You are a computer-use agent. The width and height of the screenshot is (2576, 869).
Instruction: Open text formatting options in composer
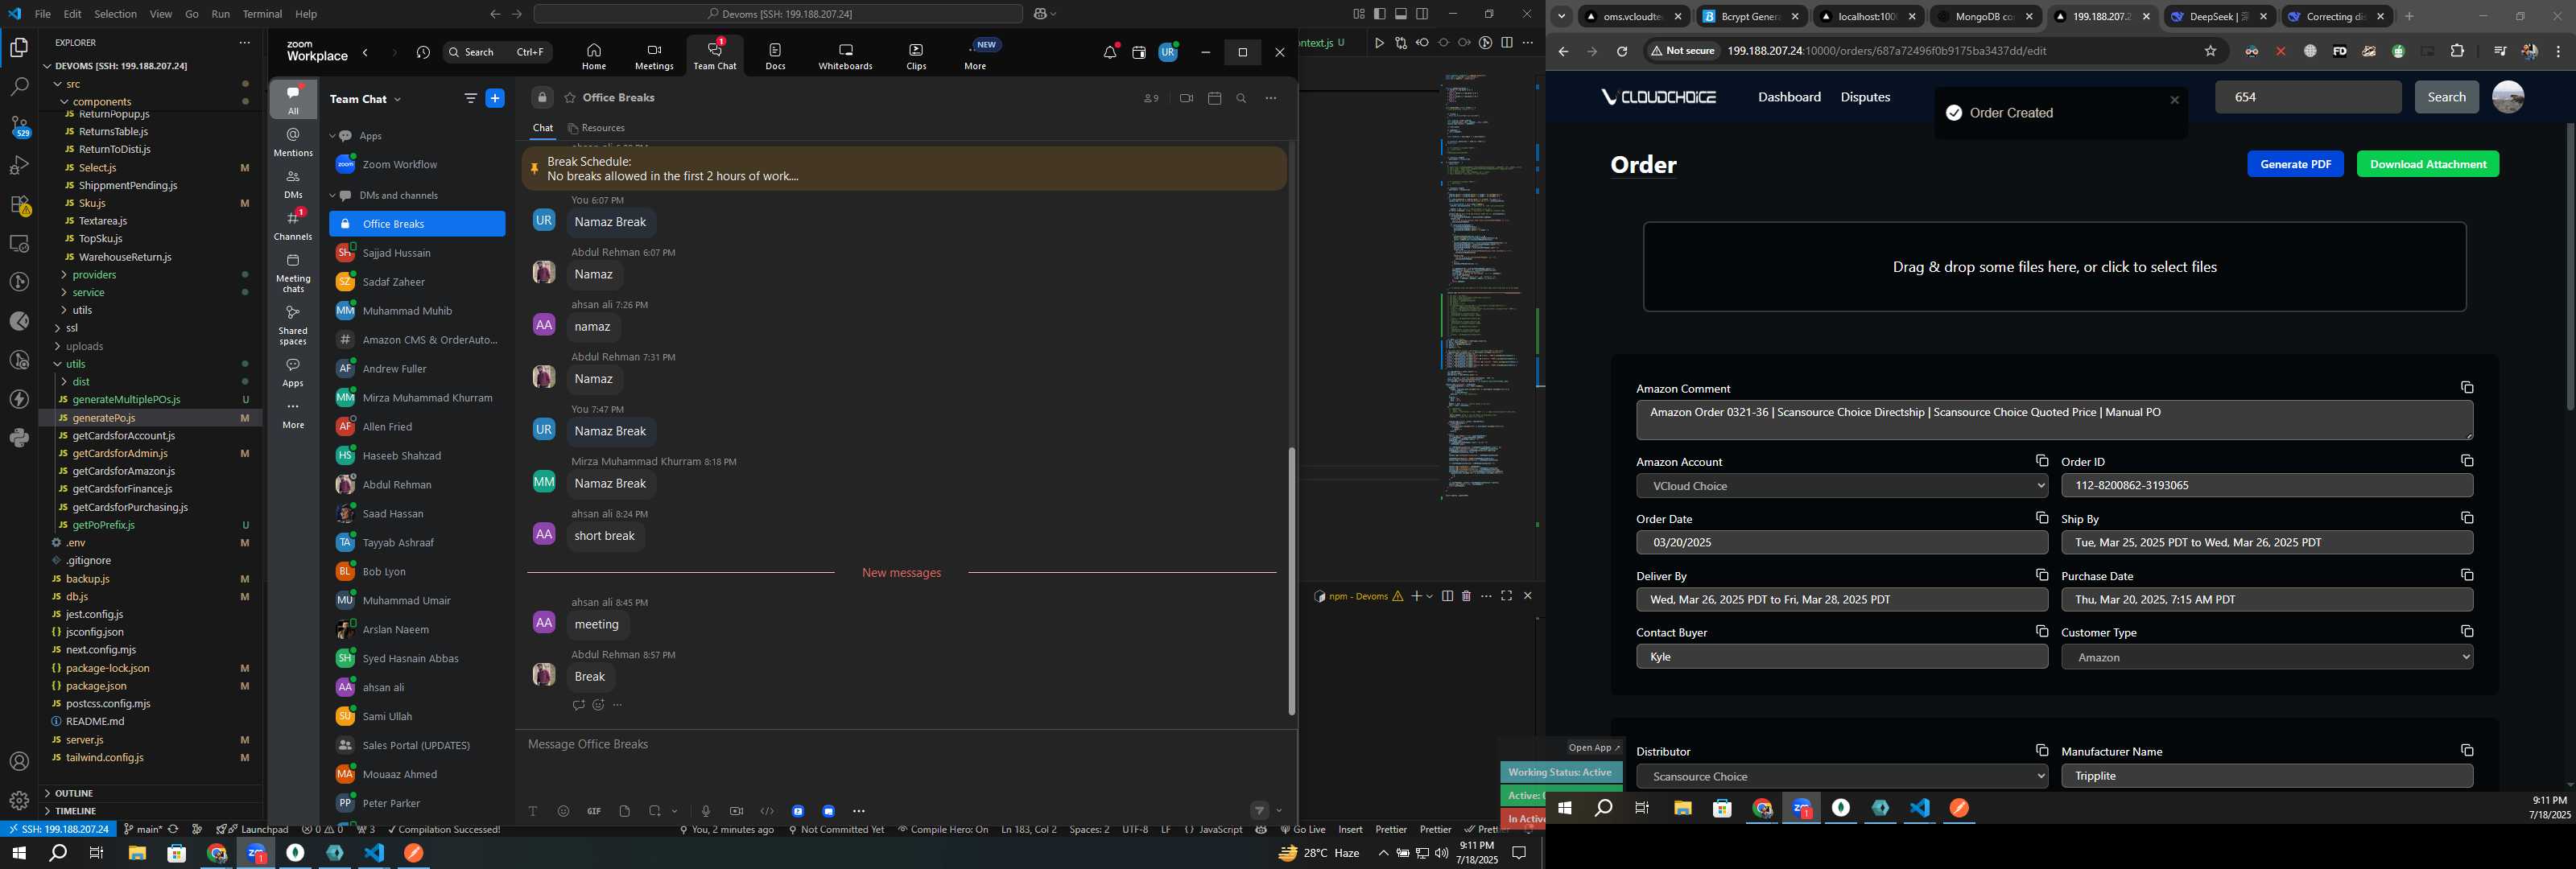[533, 811]
